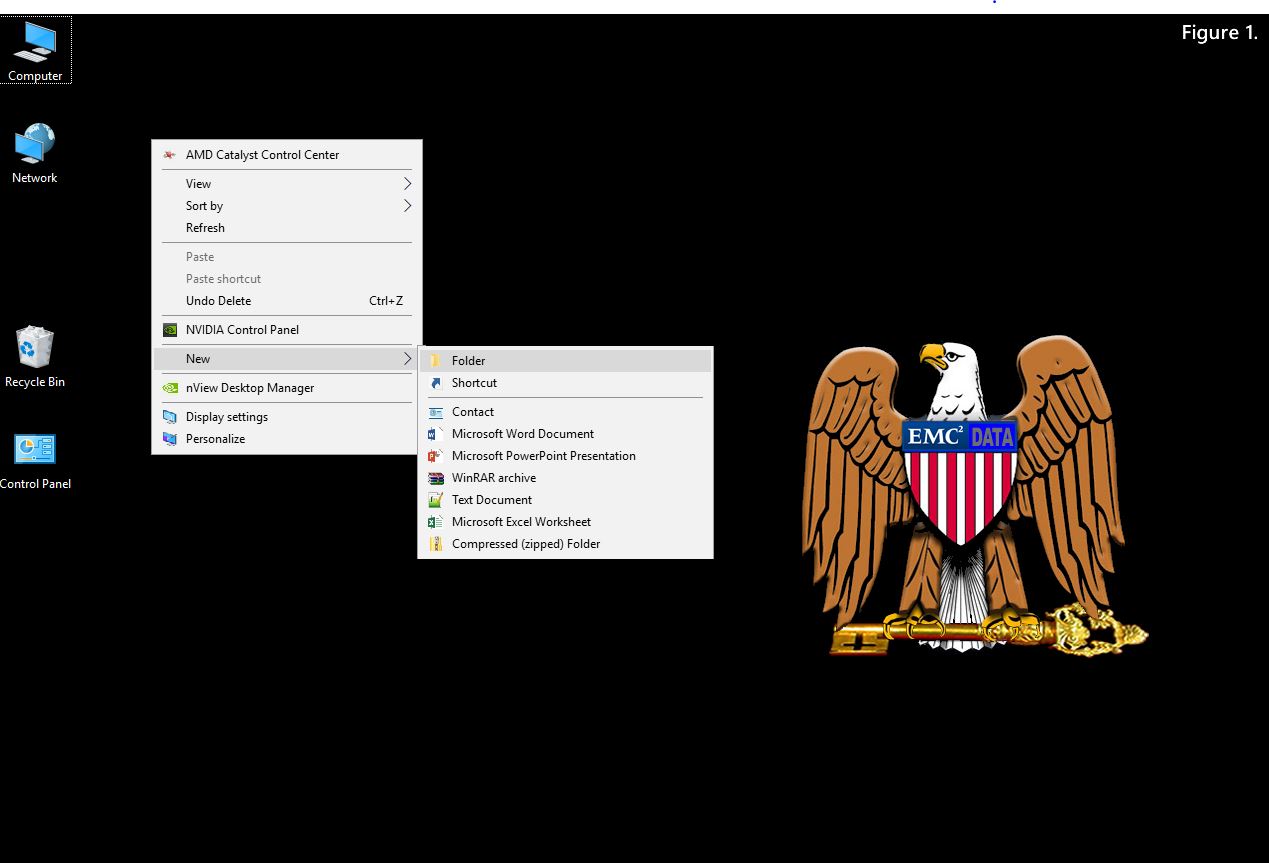Click the NVIDIA Control Panel icon
Viewport: 1269px width, 863px height.
[170, 330]
